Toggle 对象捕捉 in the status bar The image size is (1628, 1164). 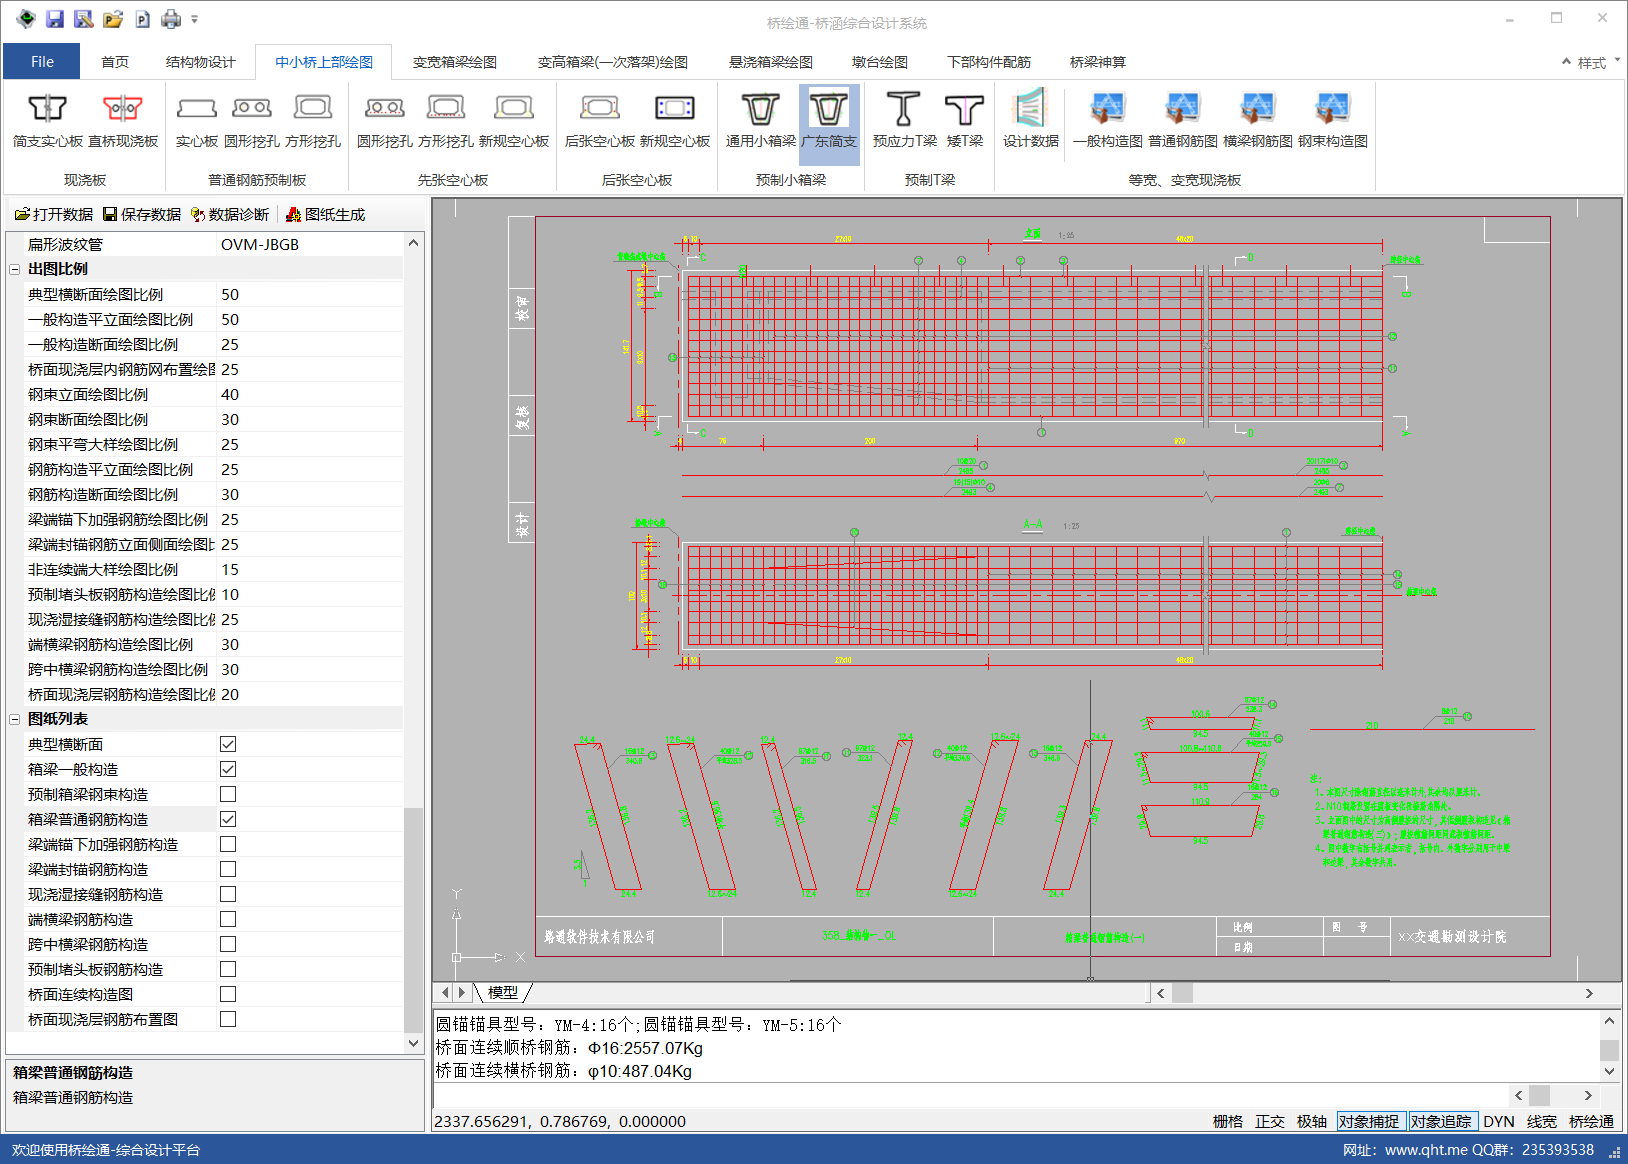tap(1369, 1121)
